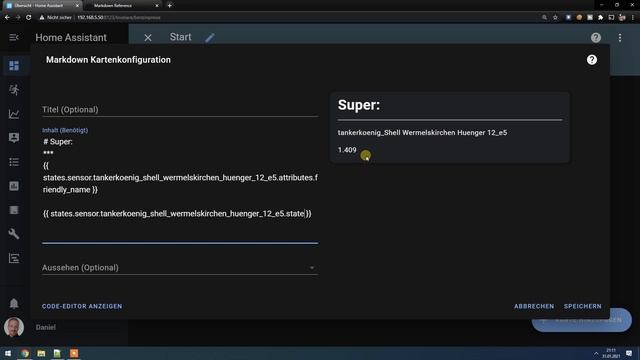640x360 pixels.
Task: Close dashboard edit mode with X
Action: pyautogui.click(x=148, y=38)
